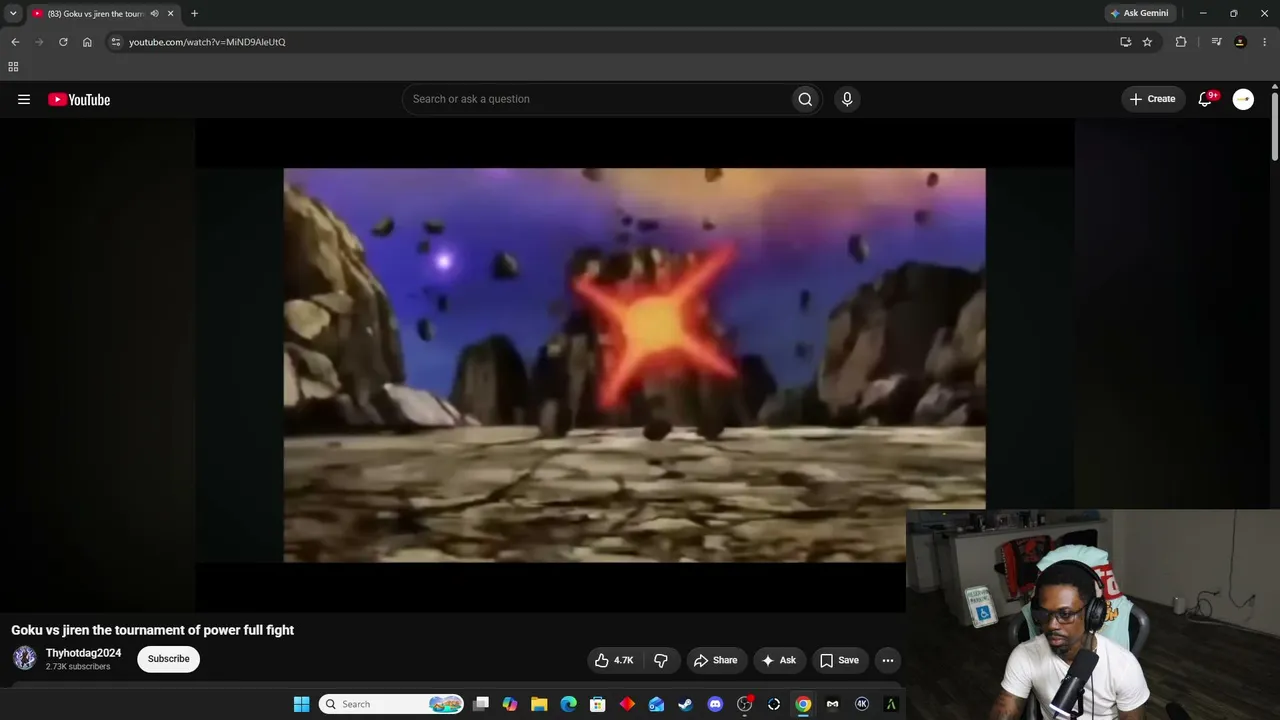Viewport: 1280px width, 720px height.
Task: Click the Windows taskbar search box
Action: tap(392, 704)
